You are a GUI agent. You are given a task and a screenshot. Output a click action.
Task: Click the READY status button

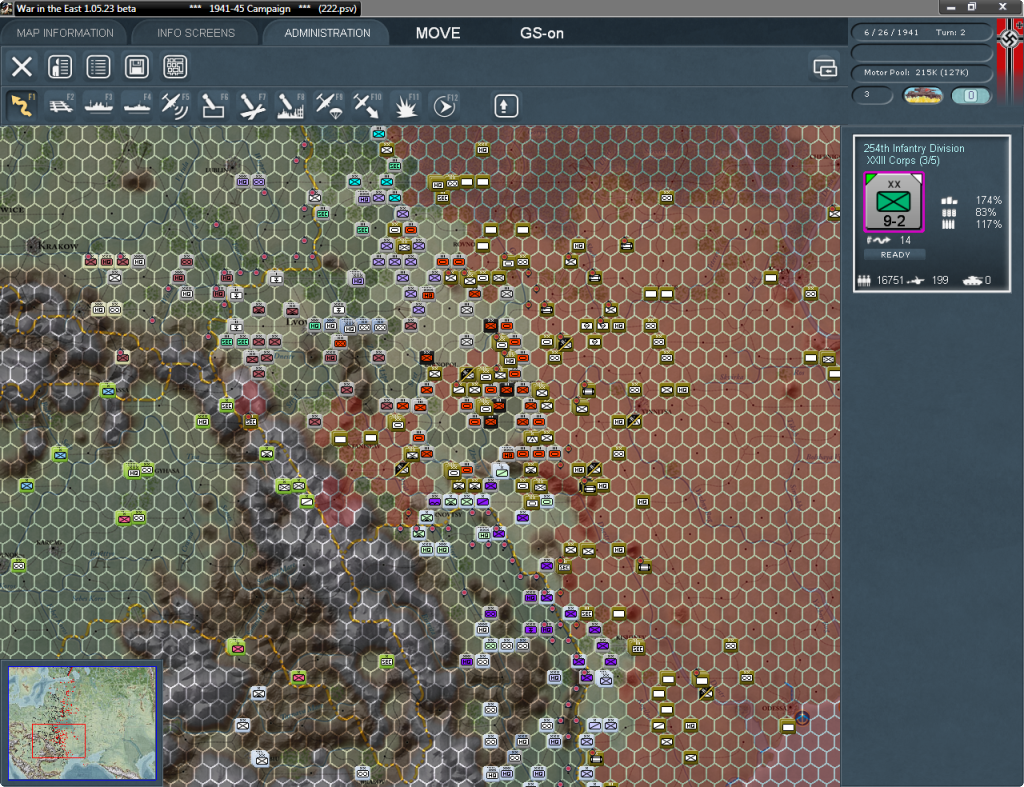point(895,255)
